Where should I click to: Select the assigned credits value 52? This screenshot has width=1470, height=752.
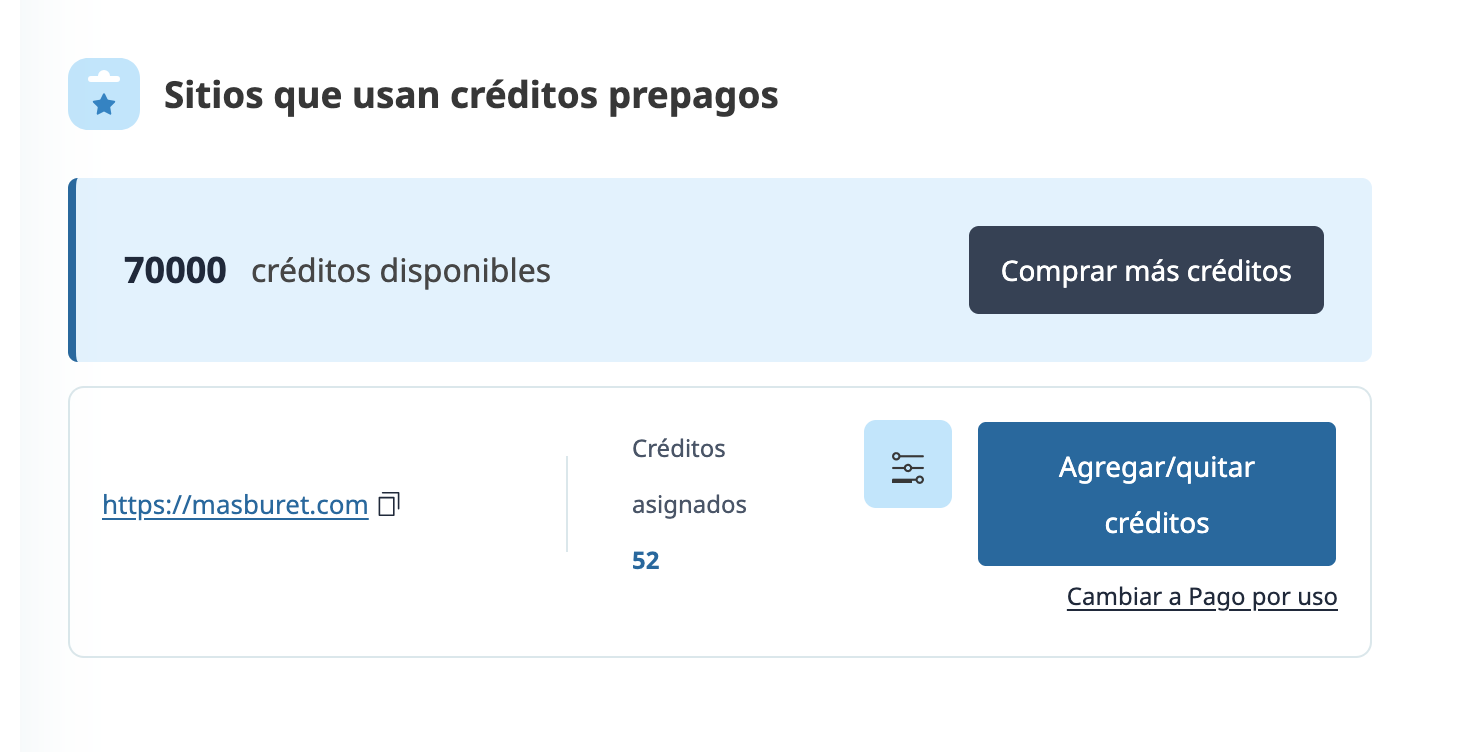[x=646, y=561]
